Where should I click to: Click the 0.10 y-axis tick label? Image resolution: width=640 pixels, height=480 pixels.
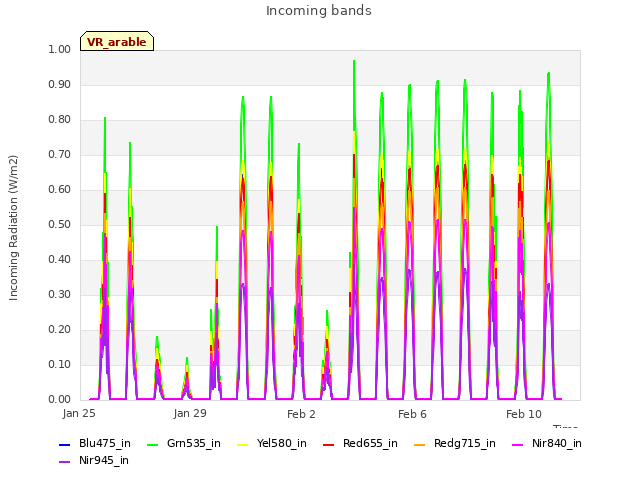coord(60,364)
